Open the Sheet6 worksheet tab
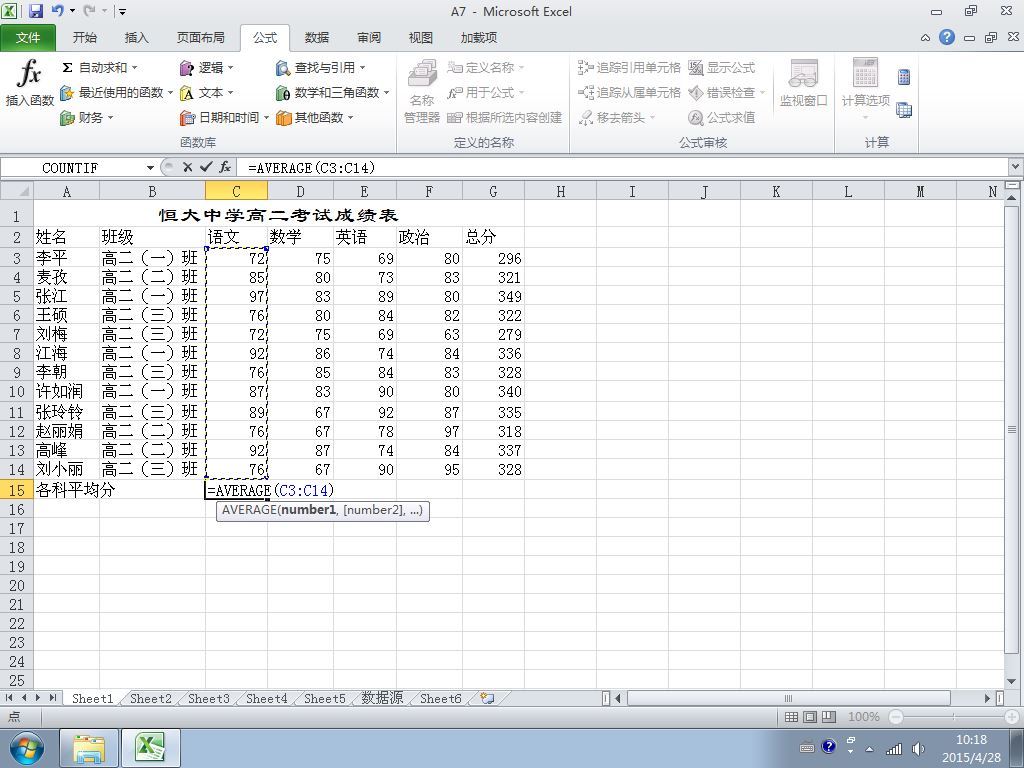 click(440, 698)
